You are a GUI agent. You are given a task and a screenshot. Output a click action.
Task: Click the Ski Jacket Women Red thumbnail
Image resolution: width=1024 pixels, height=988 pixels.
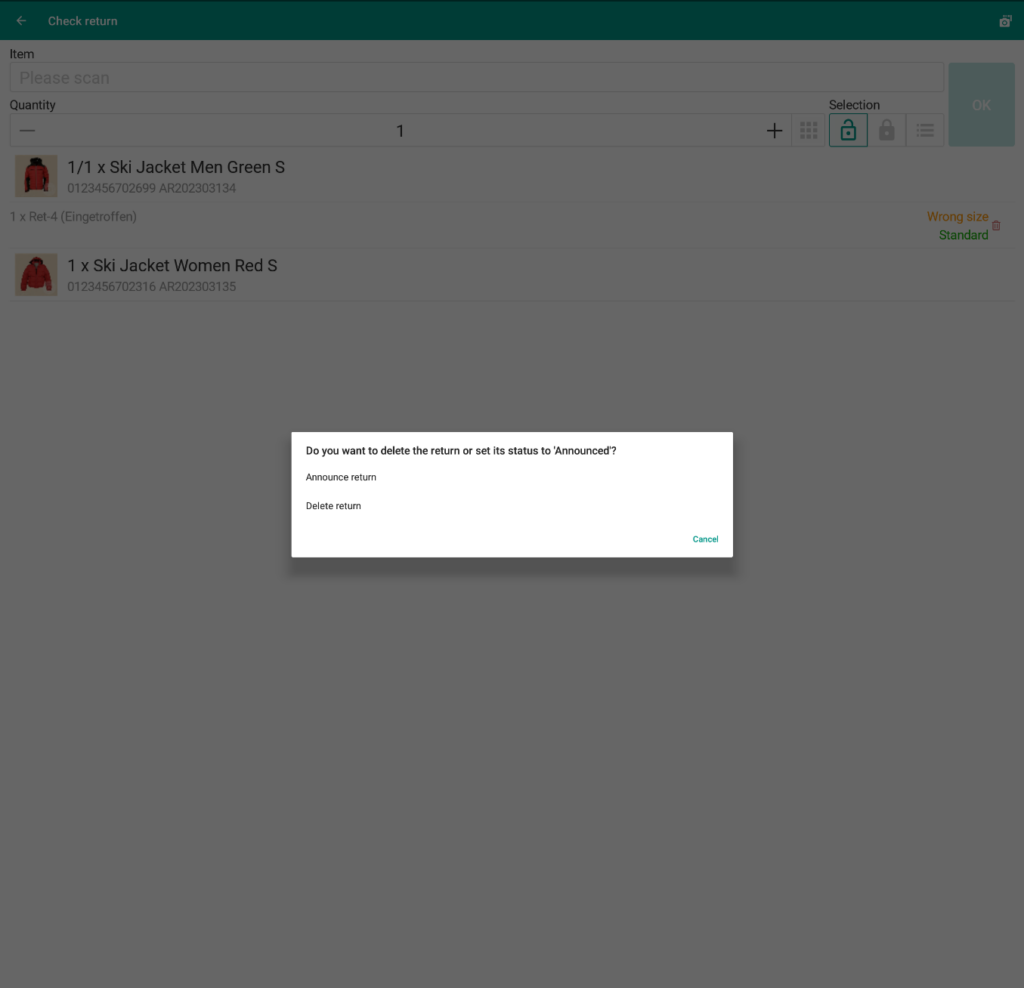coord(36,274)
